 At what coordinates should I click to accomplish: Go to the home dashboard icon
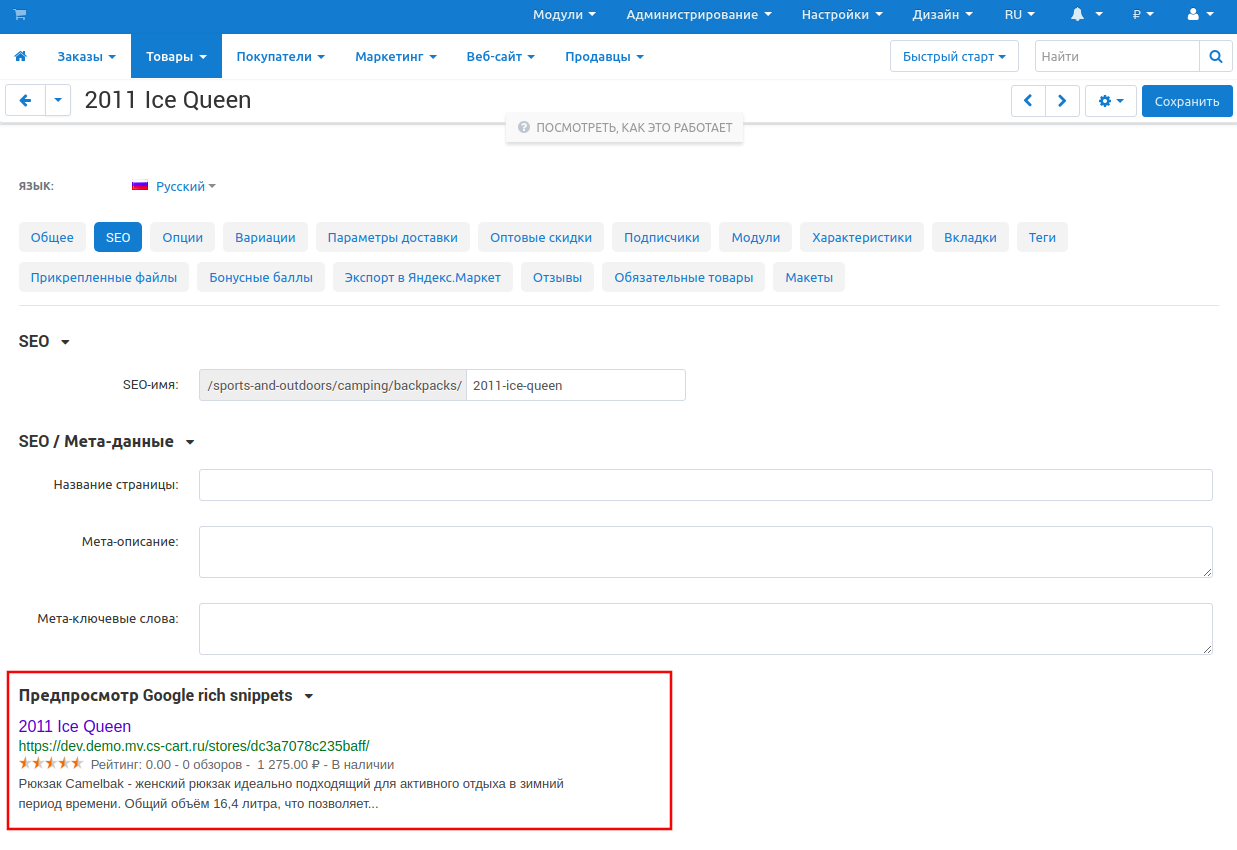tap(20, 57)
